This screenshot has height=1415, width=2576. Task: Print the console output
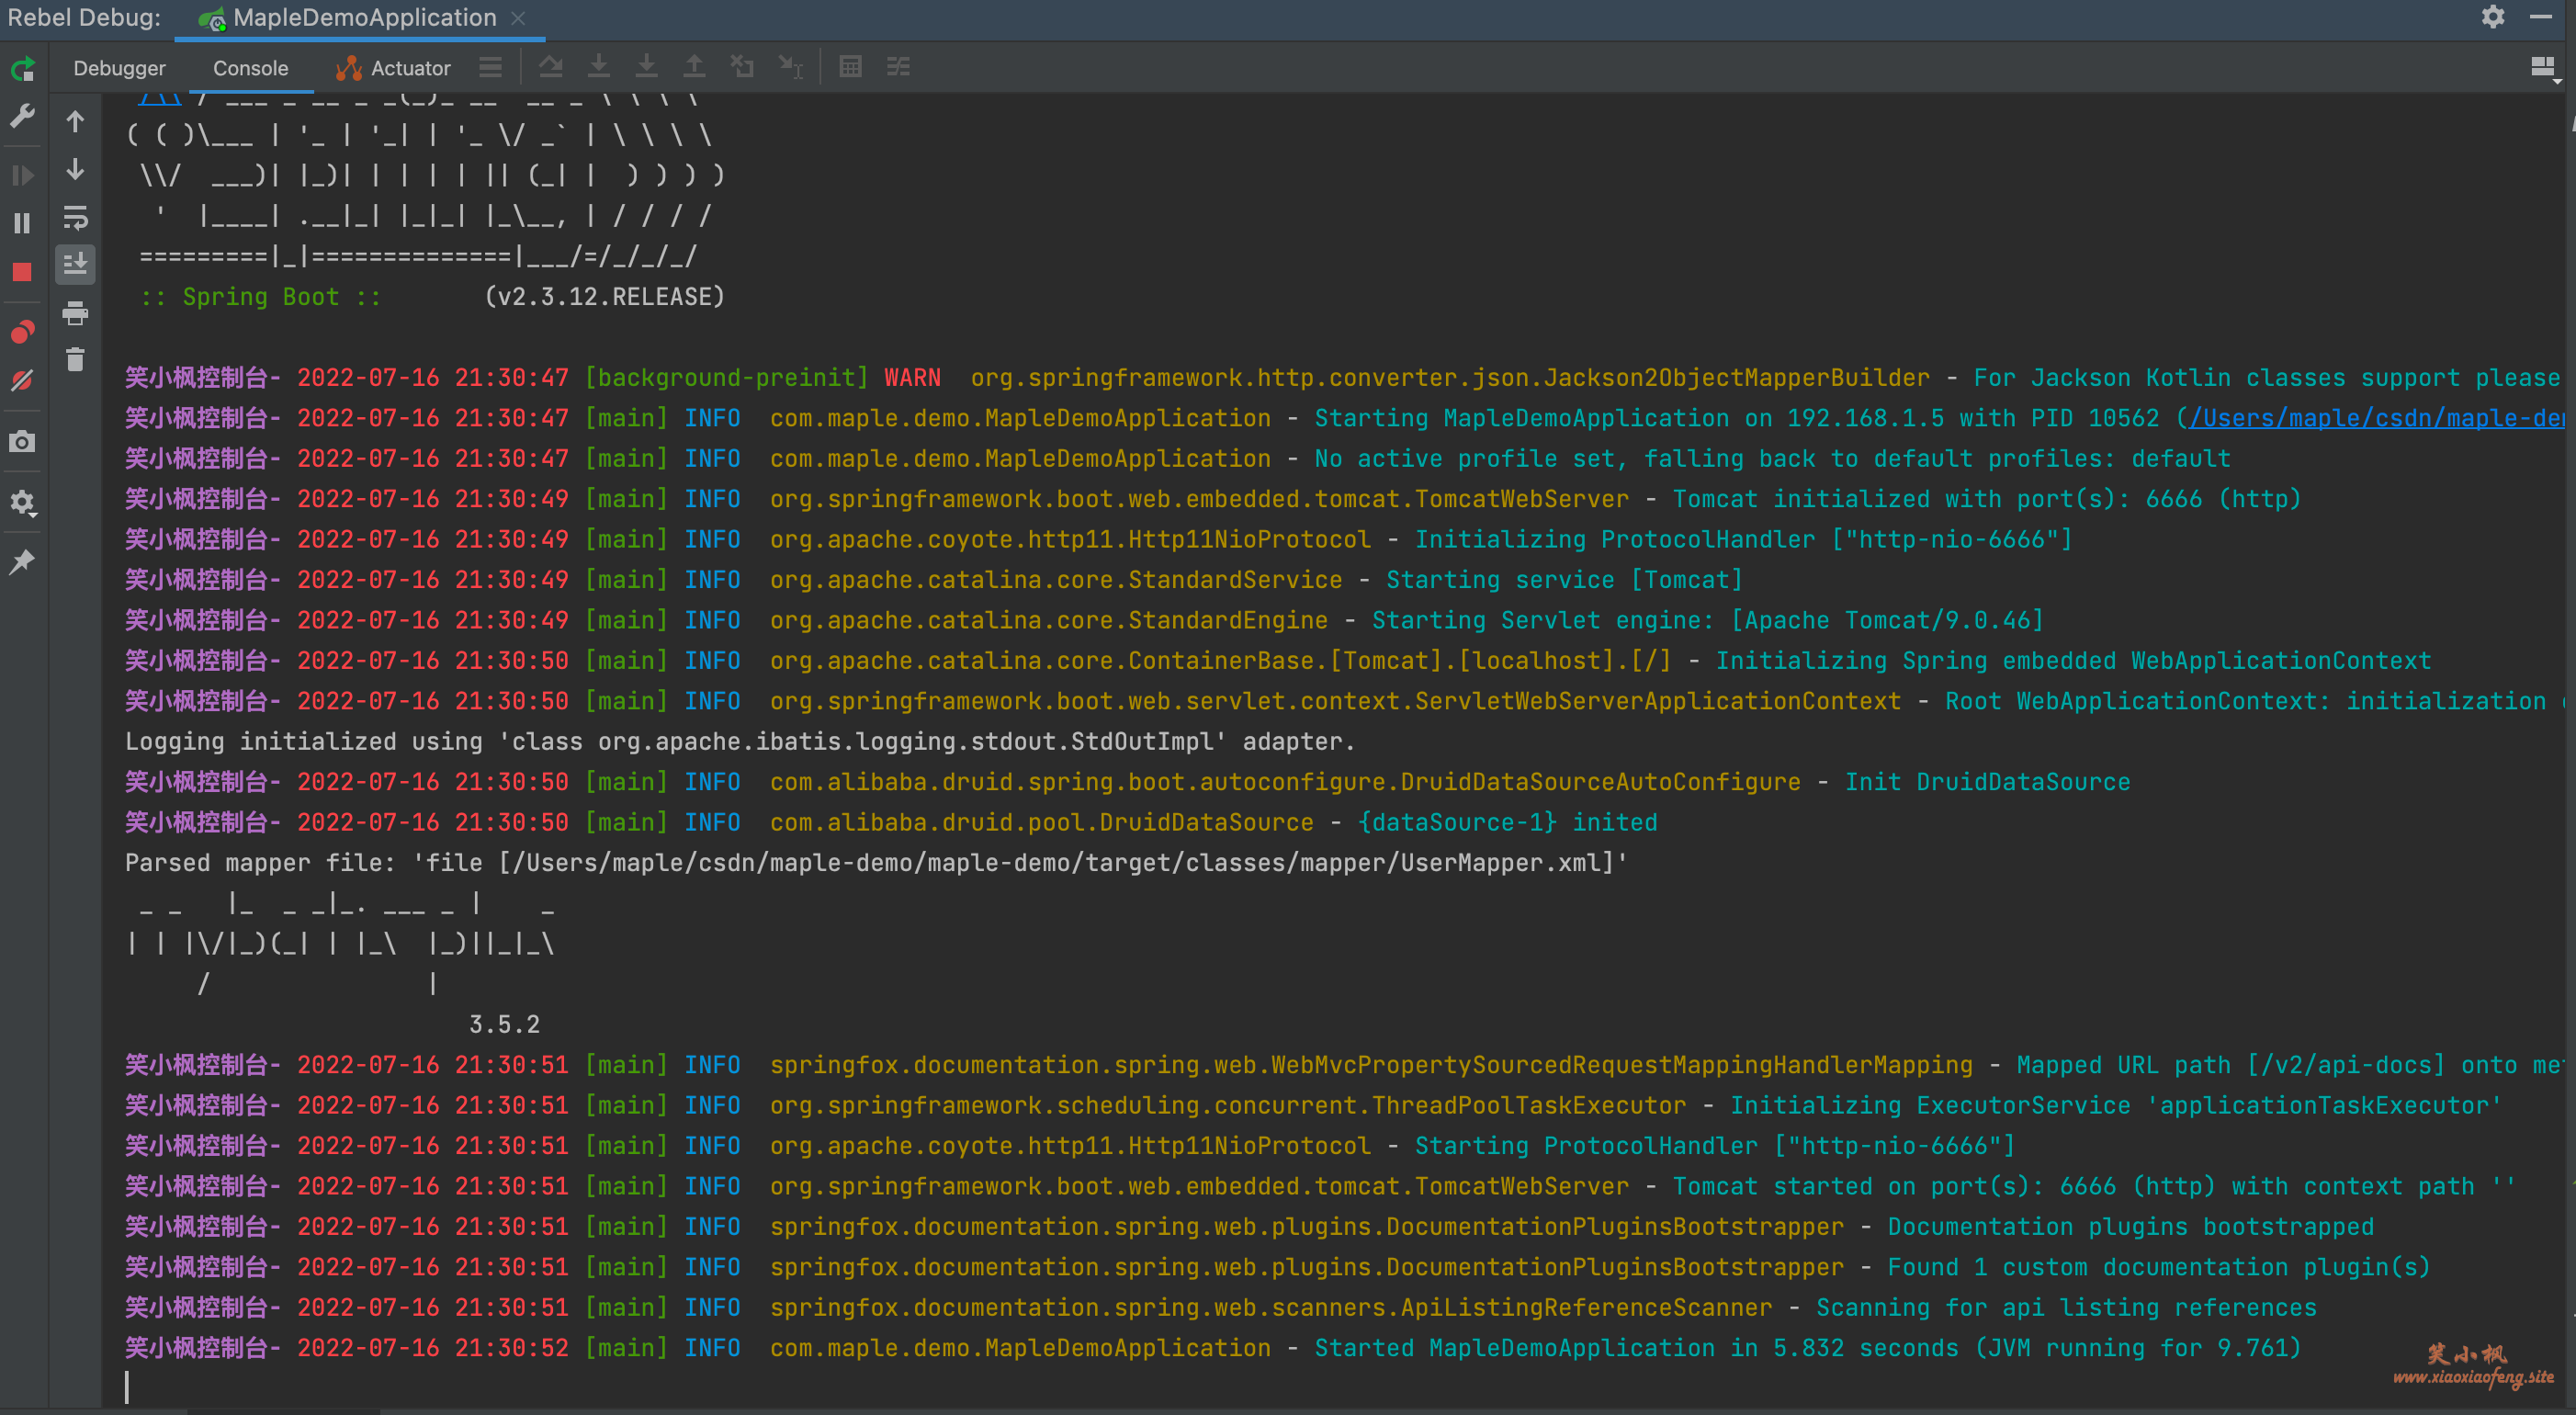pyautogui.click(x=75, y=313)
